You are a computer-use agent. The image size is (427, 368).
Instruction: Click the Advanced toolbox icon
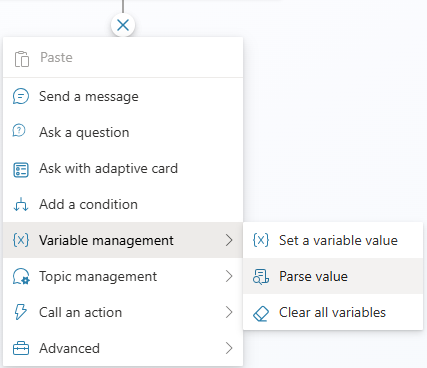click(21, 348)
